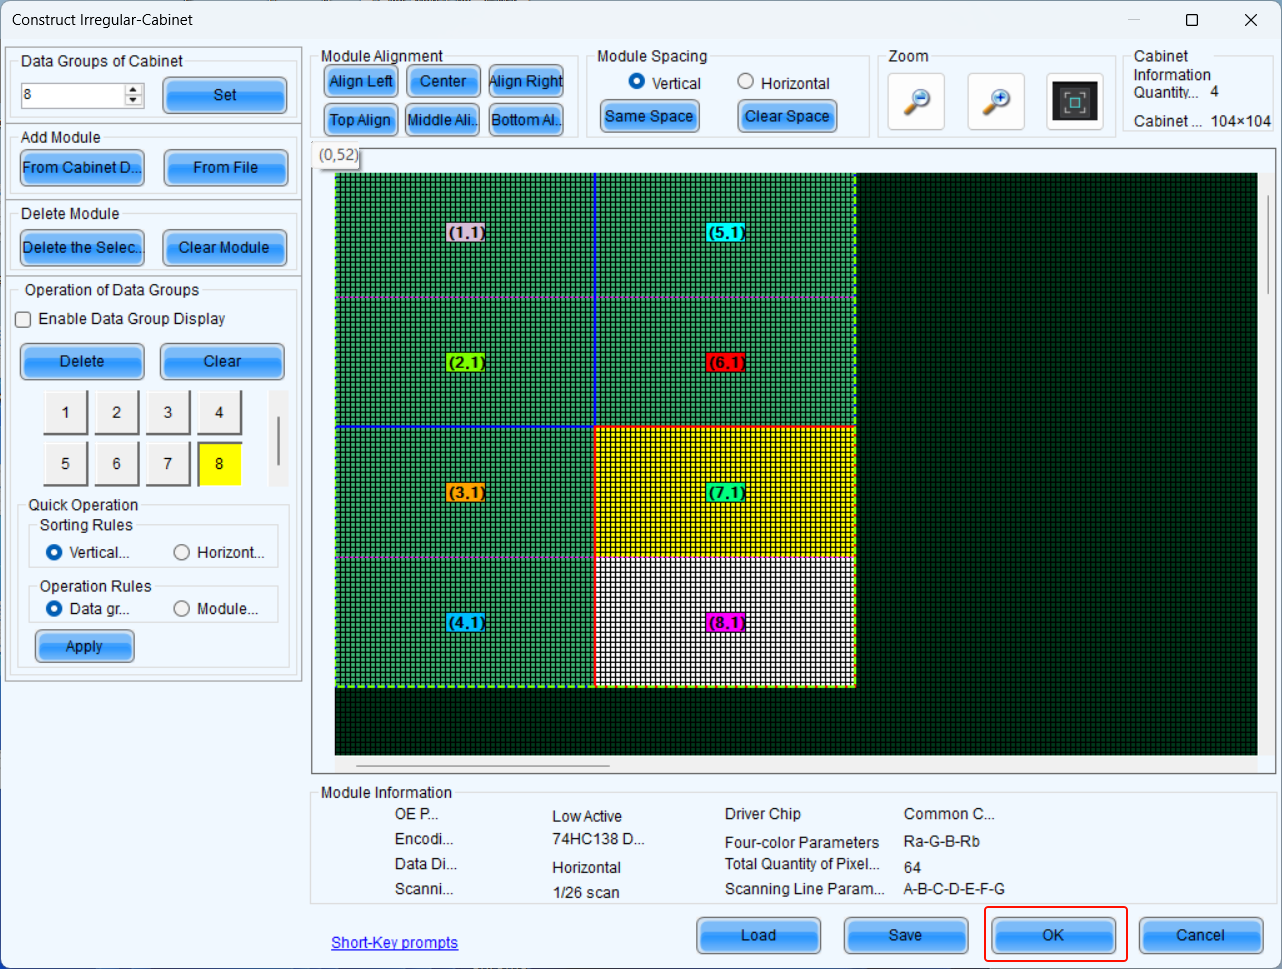Enable Data Group Display checkbox
The width and height of the screenshot is (1282, 969).
coord(23,319)
